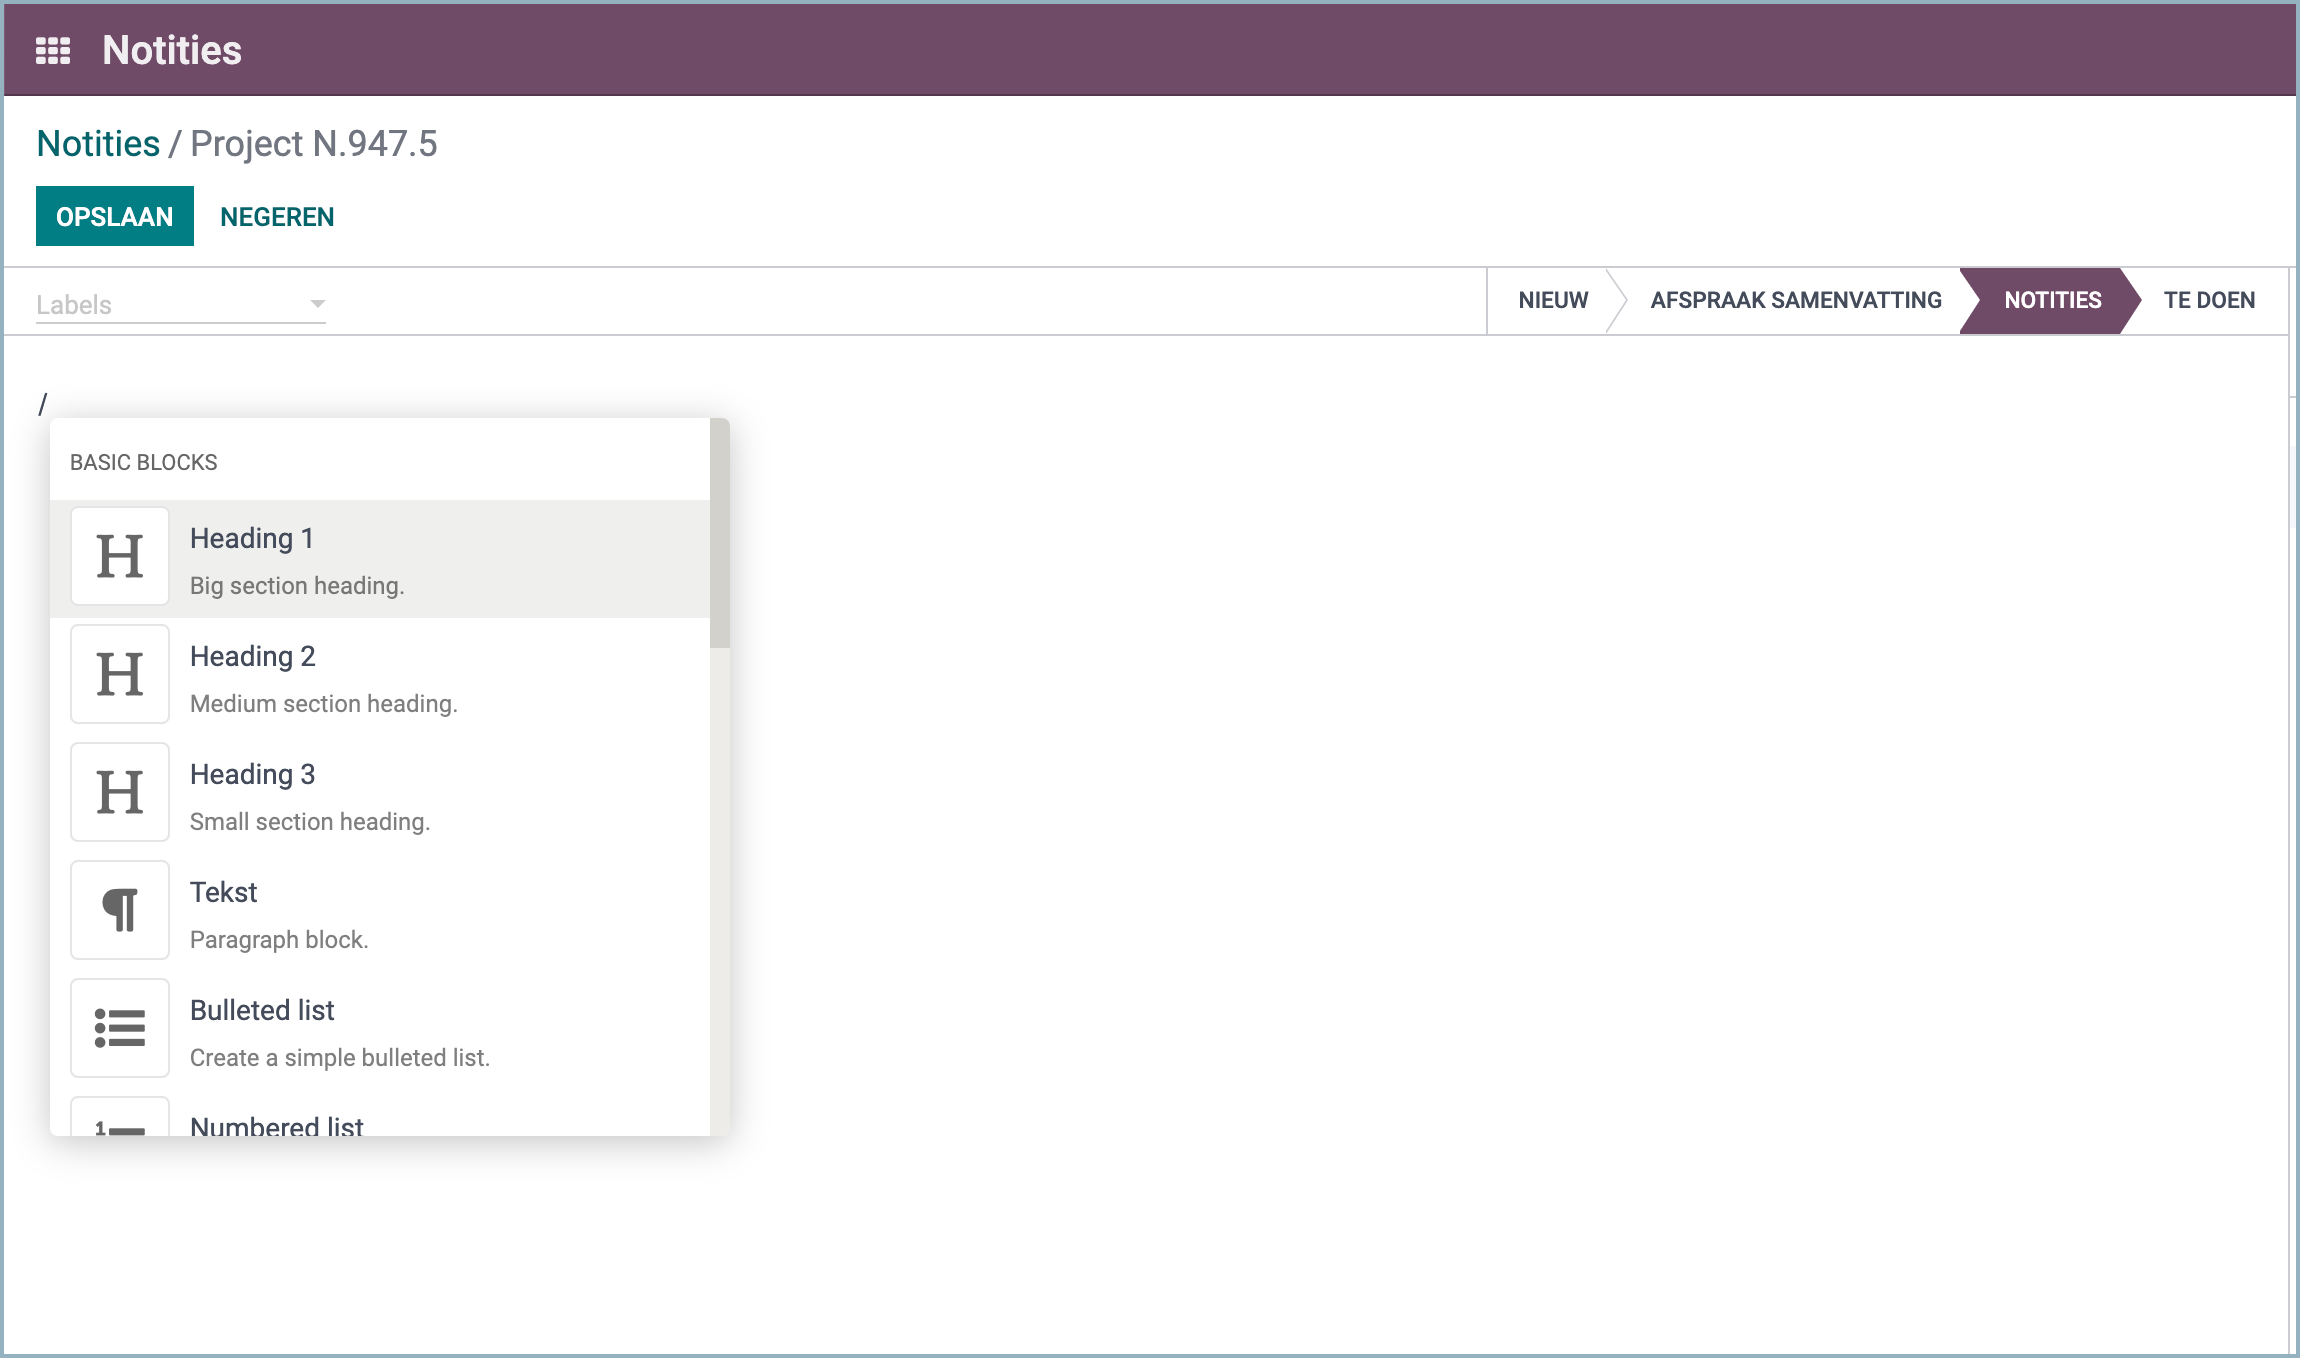Click the Heading 2 H icon
Viewport: 2300px width, 1358px height.
[x=120, y=674]
